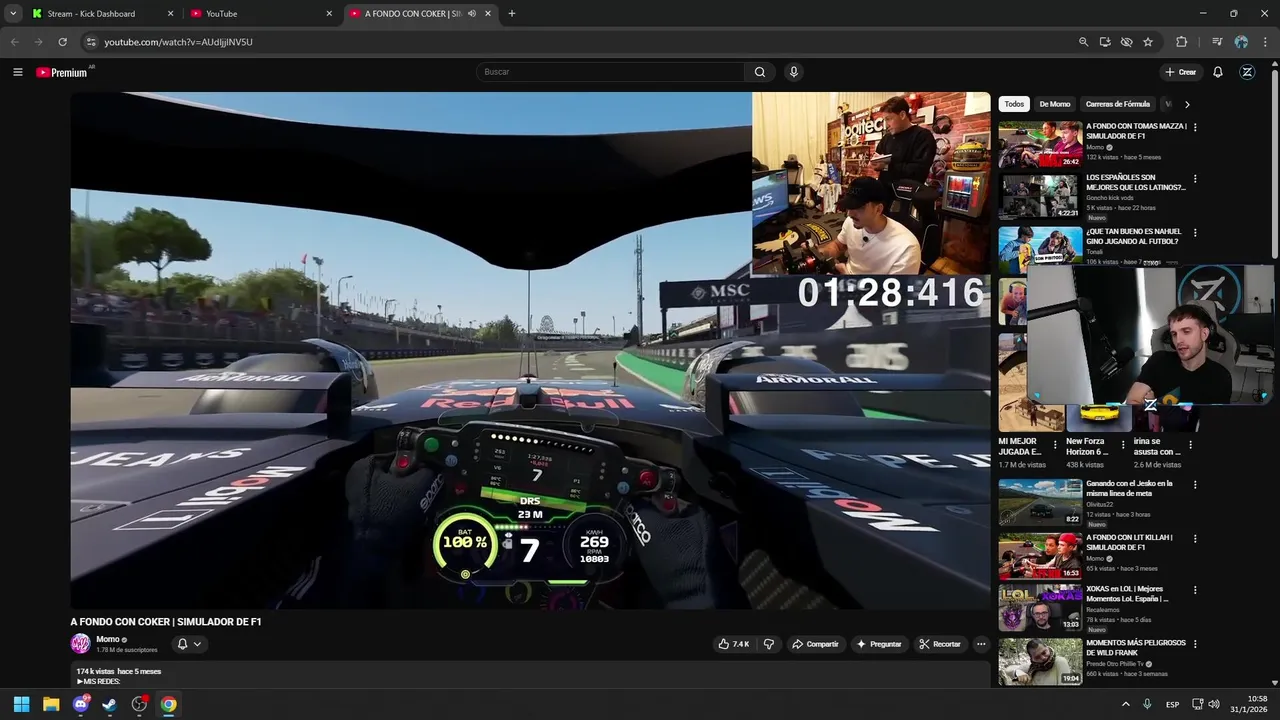Install app icon in address bar
1280x720 pixels.
pos(1105,42)
